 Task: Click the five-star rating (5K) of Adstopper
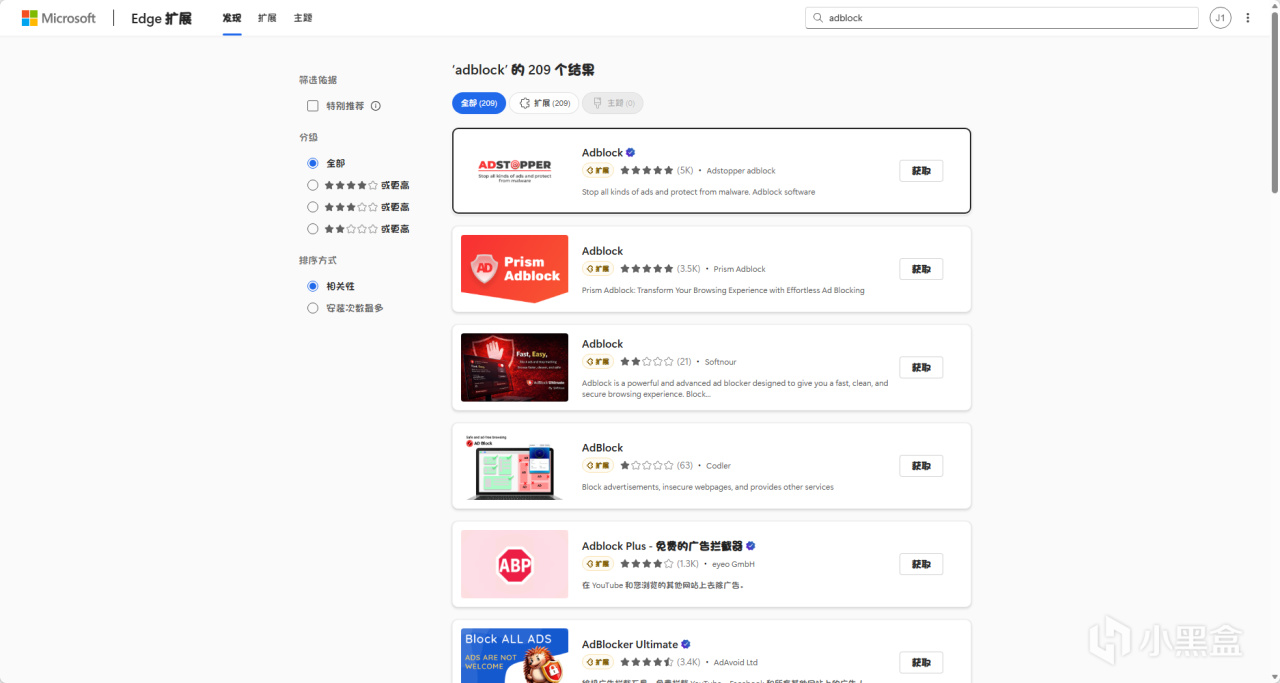[x=656, y=171]
